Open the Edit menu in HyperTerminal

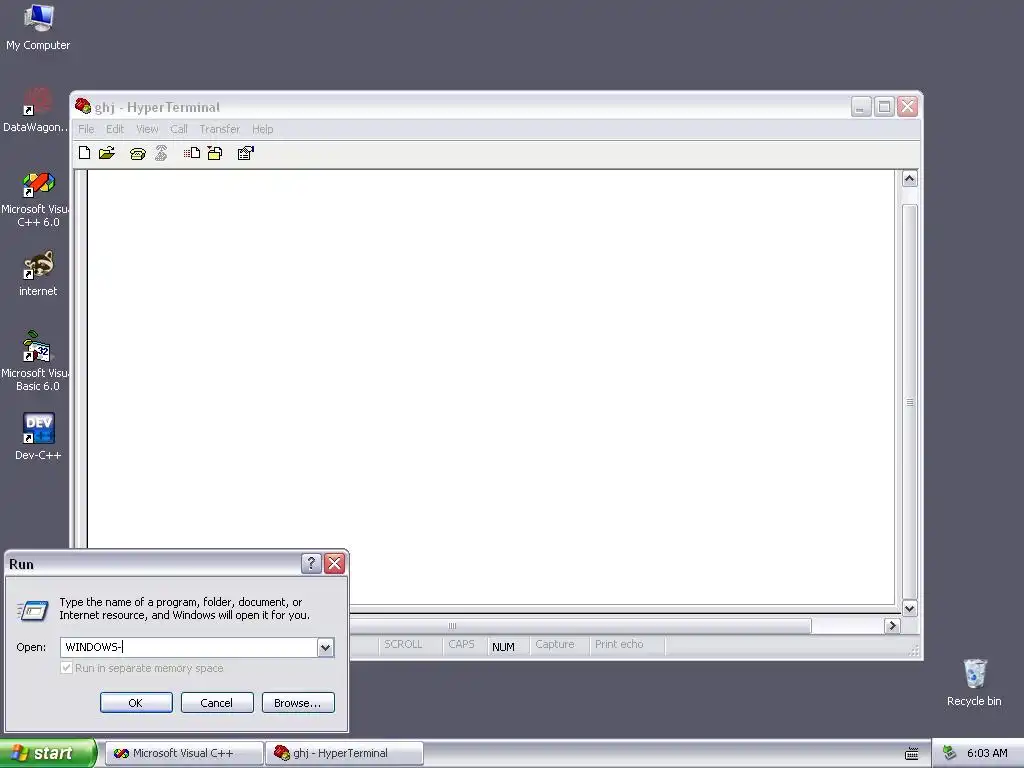[x=115, y=129]
